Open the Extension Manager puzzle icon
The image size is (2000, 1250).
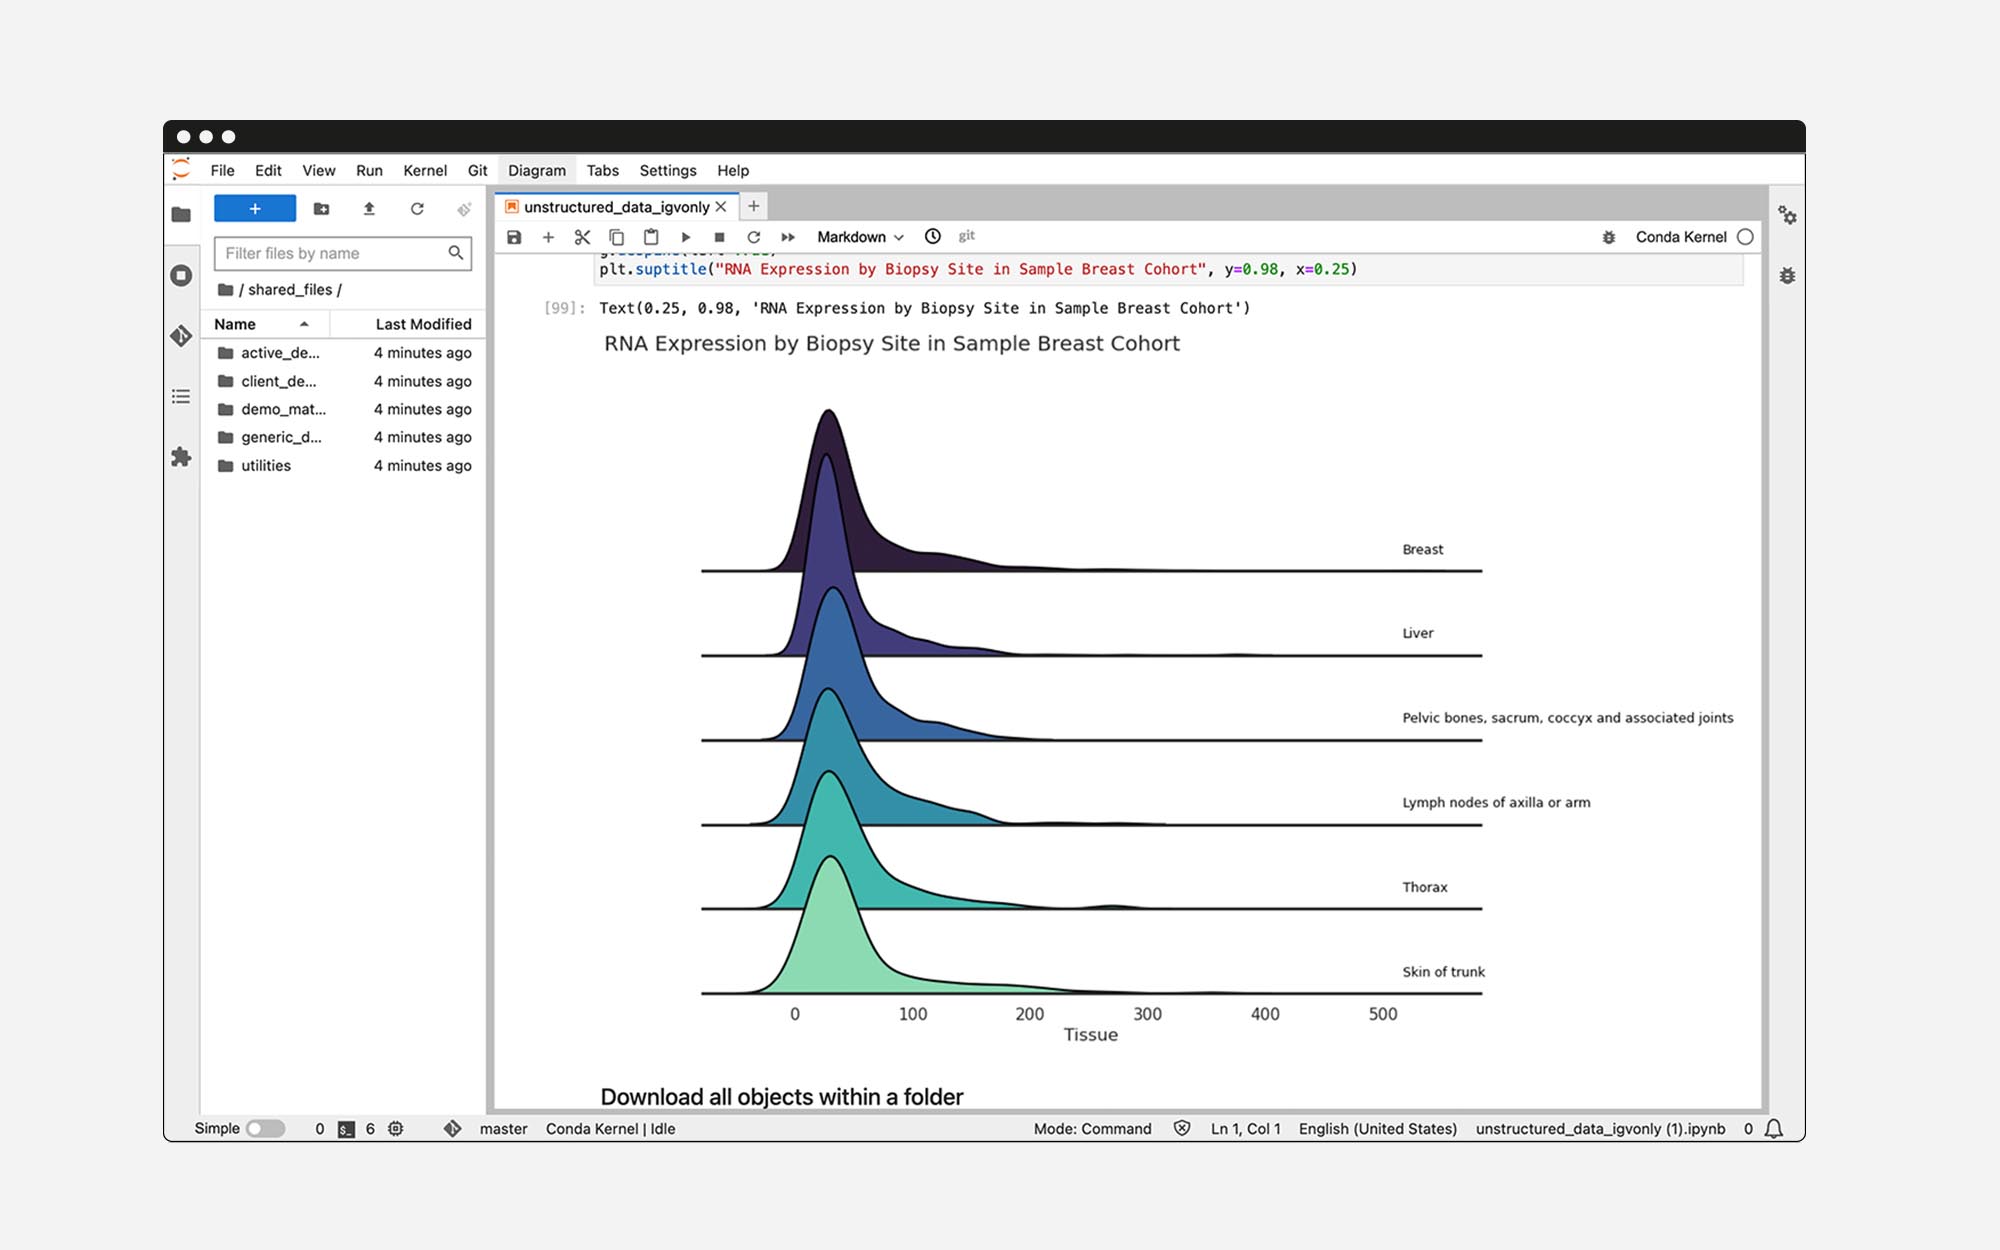pyautogui.click(x=181, y=457)
